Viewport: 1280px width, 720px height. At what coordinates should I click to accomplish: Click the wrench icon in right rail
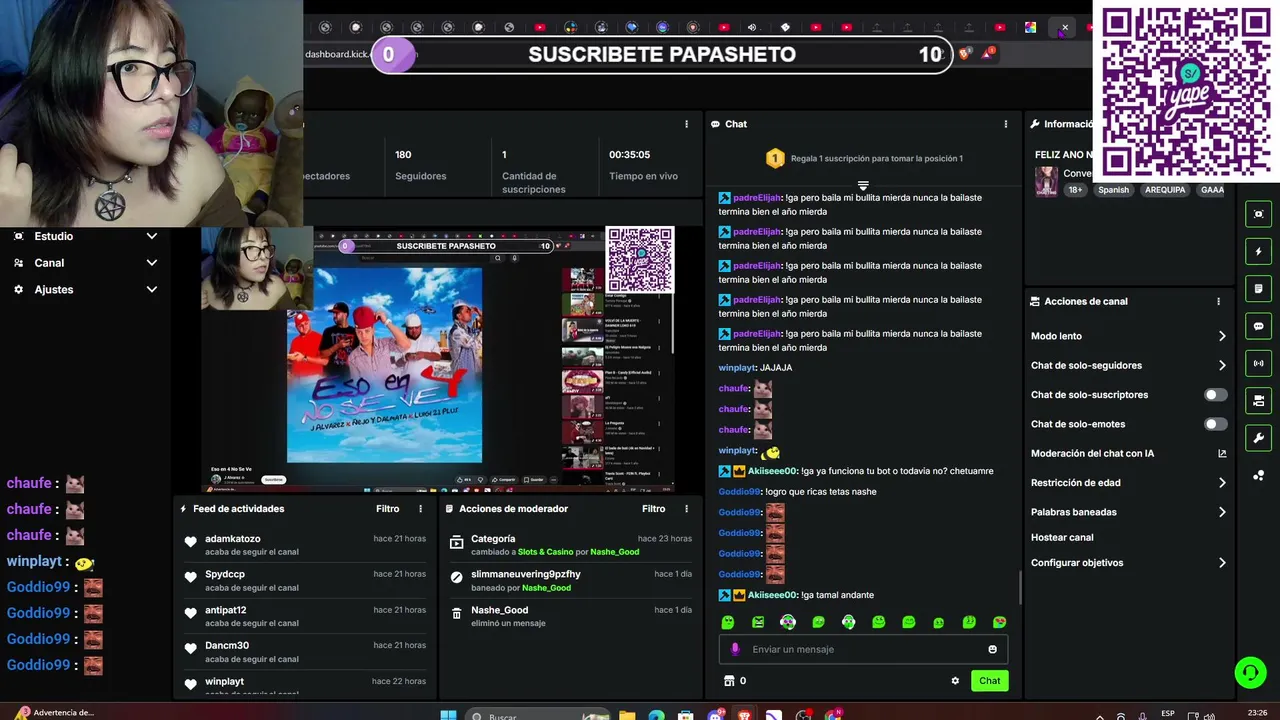pos(1258,438)
